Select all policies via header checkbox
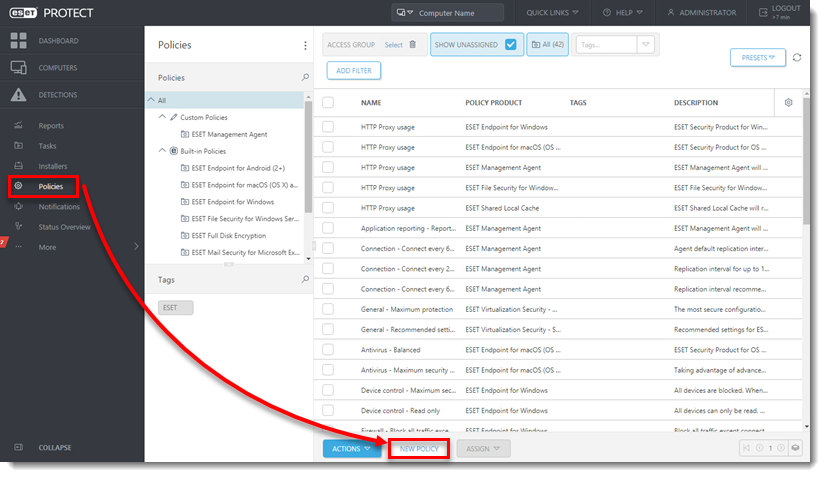 click(328, 103)
